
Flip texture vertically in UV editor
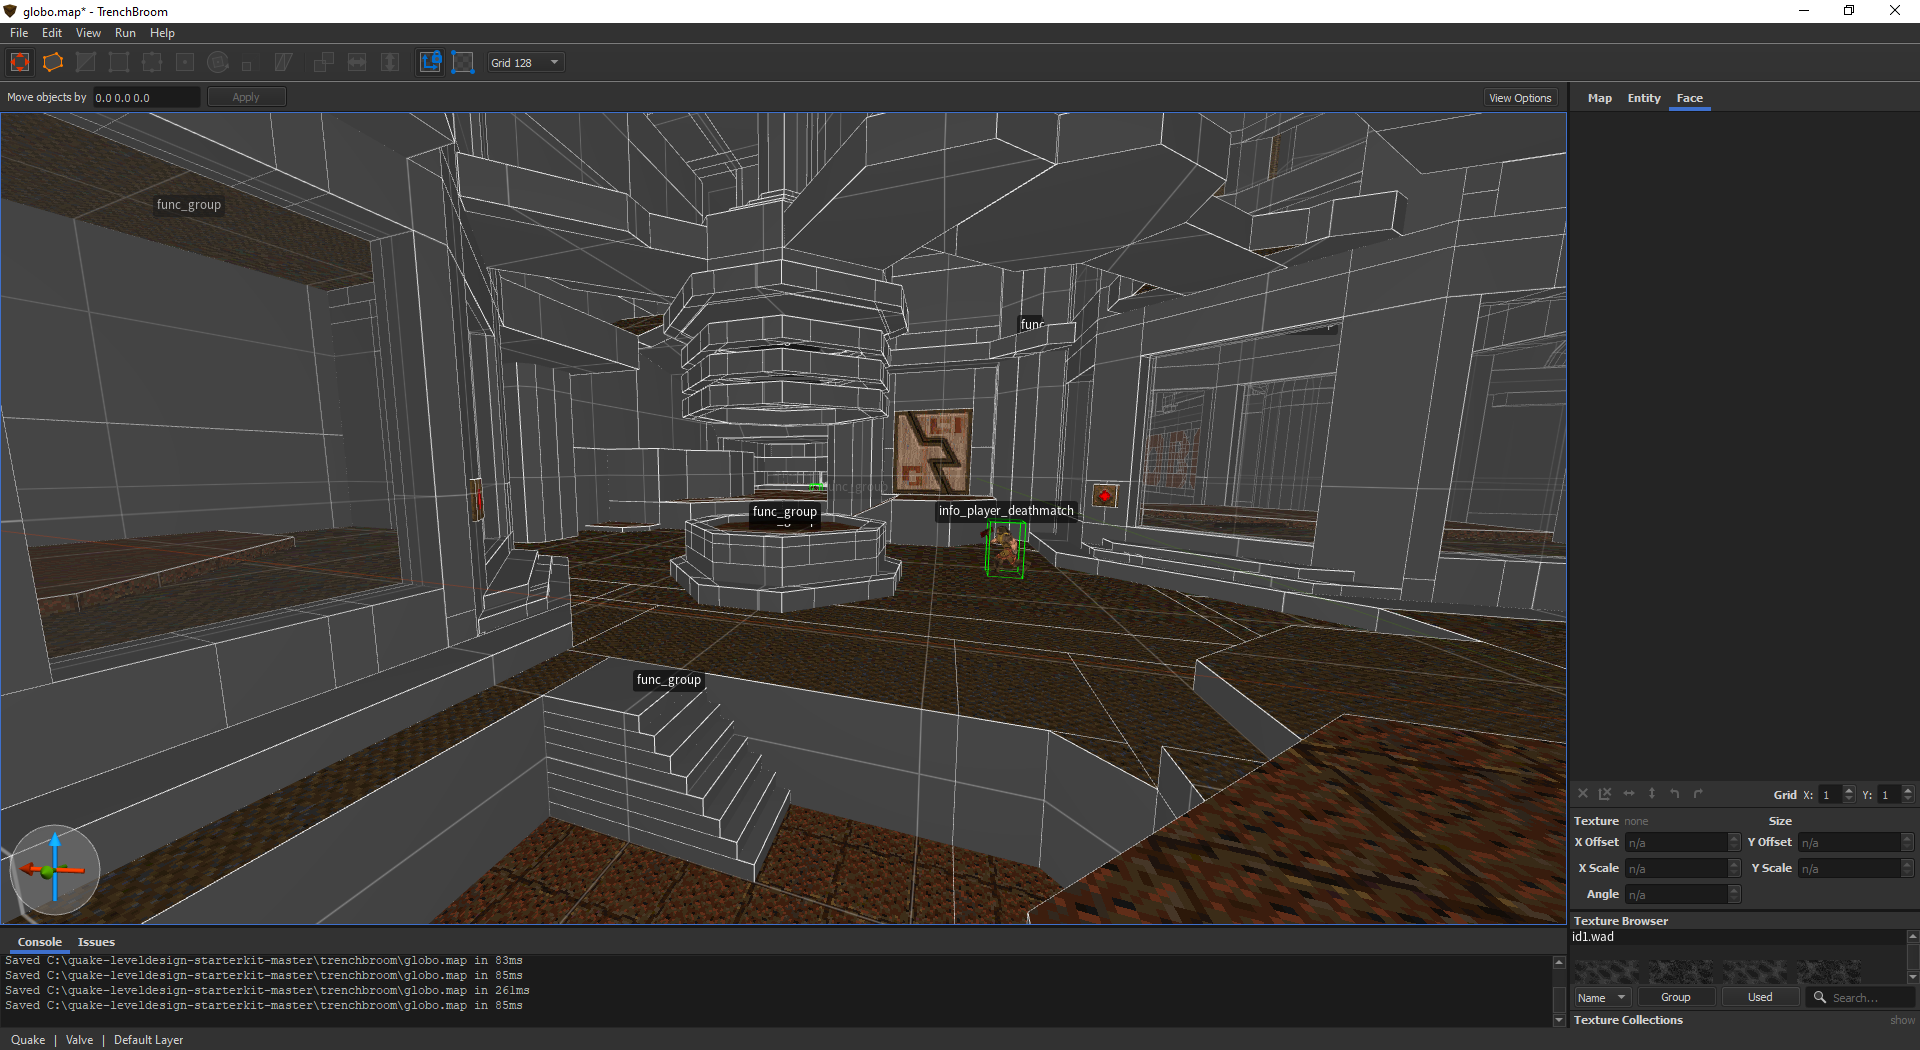pos(1652,794)
